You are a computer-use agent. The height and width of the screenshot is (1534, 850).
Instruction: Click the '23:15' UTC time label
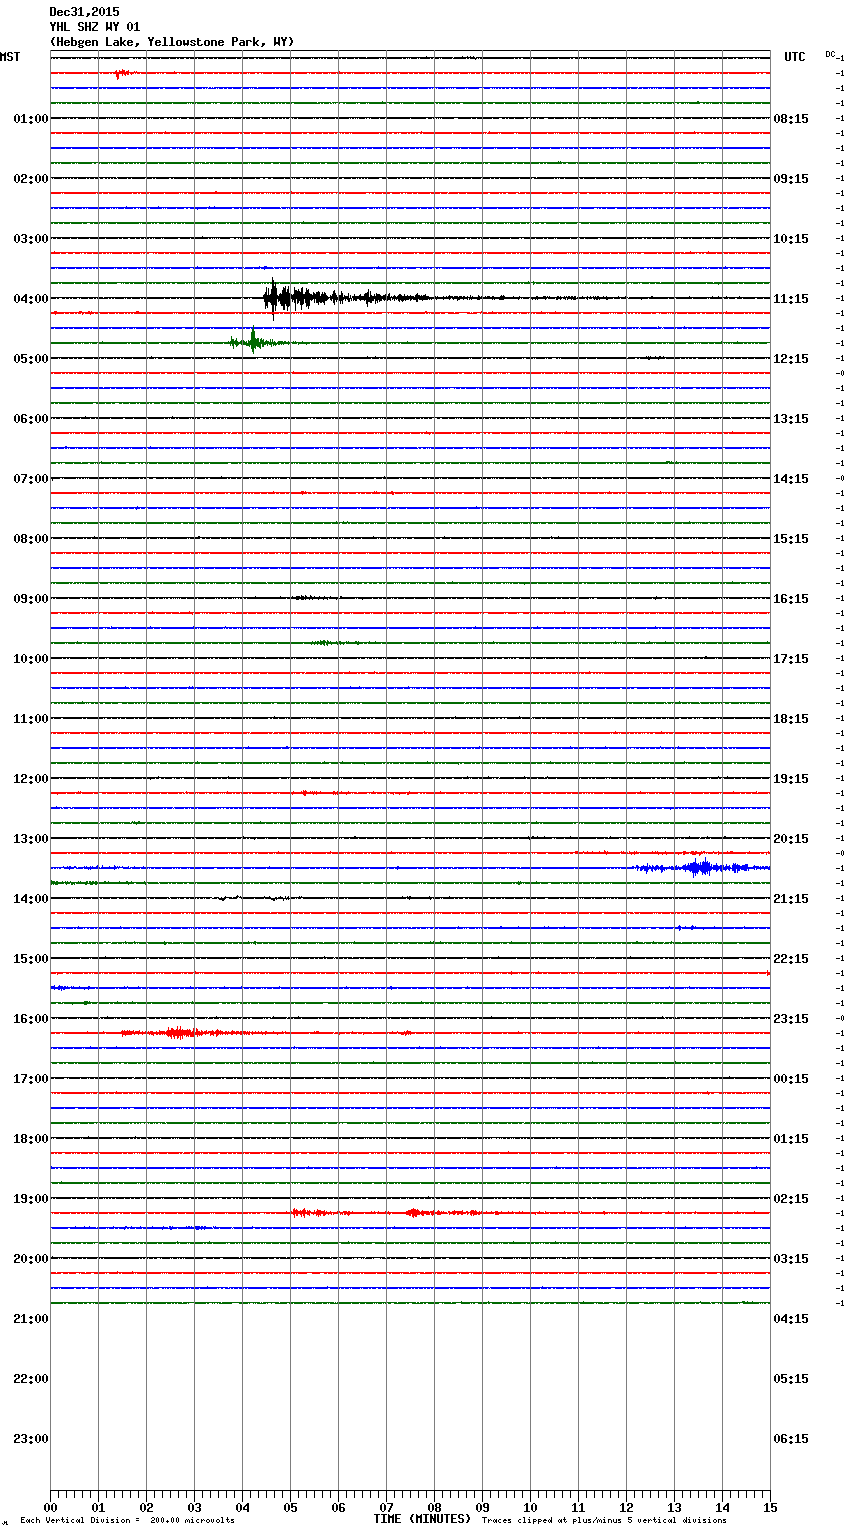point(791,1019)
